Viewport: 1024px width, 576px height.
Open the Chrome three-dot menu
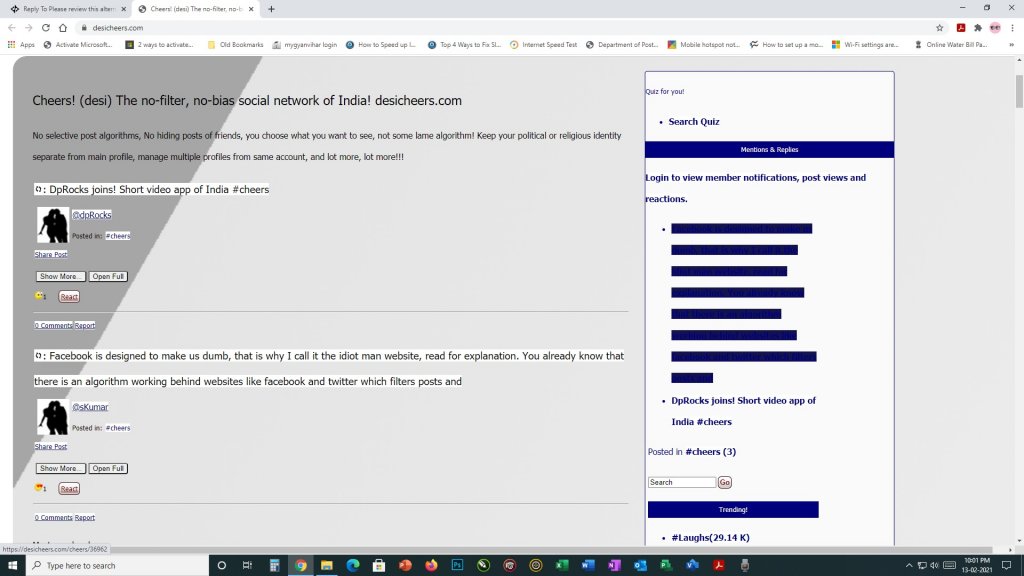(x=1012, y=27)
